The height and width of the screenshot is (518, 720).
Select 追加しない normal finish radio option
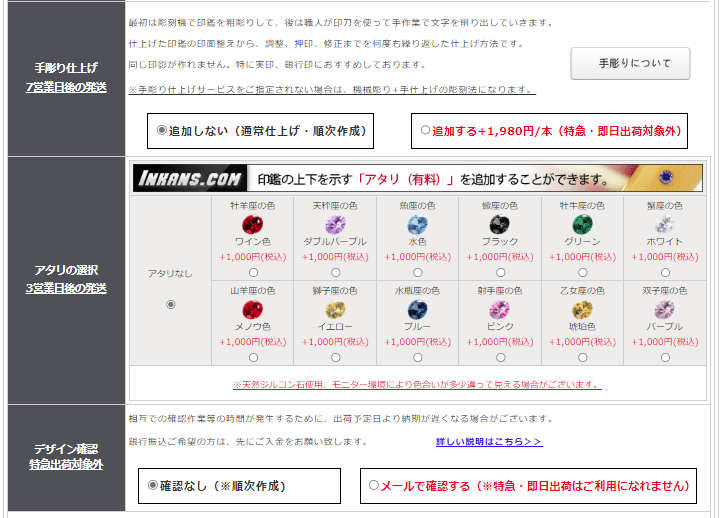click(x=162, y=130)
